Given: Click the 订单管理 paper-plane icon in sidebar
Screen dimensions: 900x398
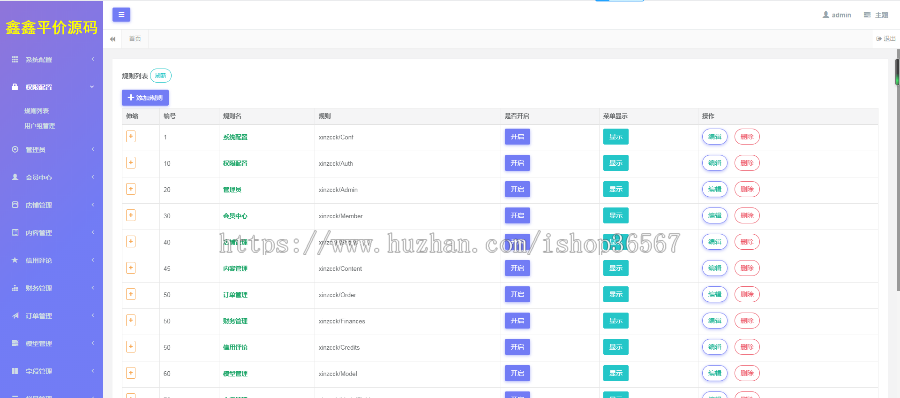Looking at the screenshot, I should [15, 316].
